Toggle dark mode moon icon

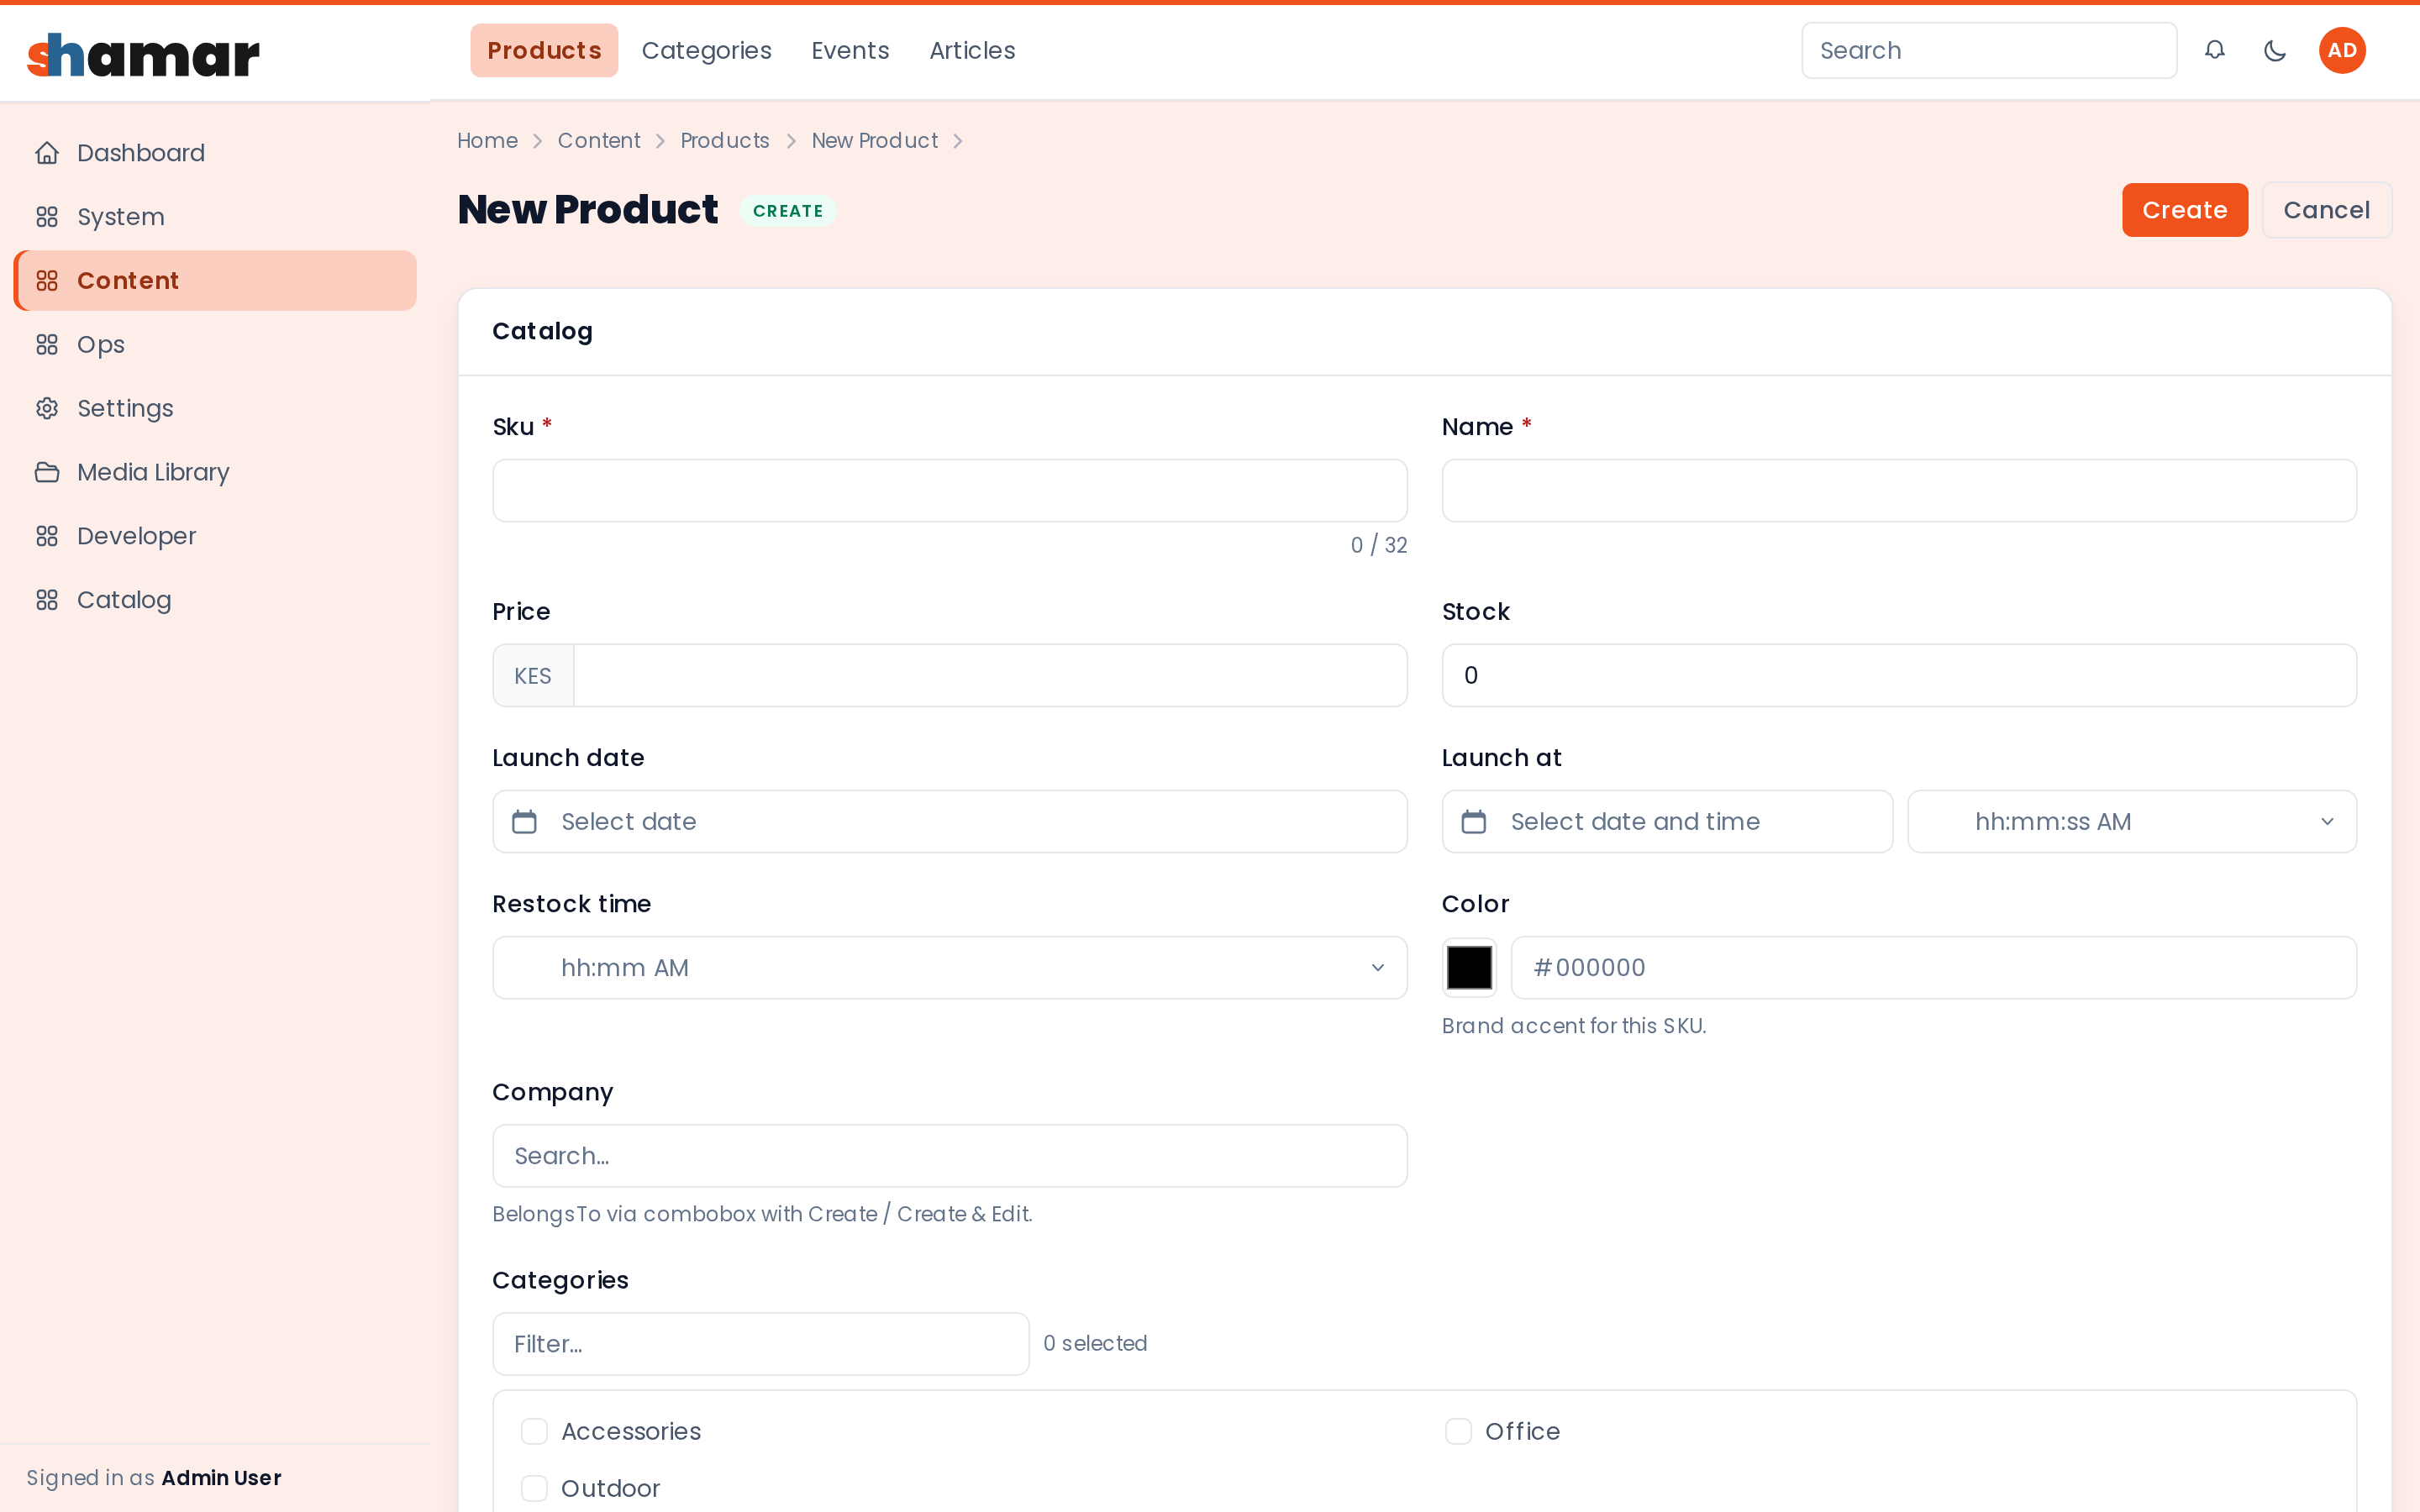point(2274,50)
